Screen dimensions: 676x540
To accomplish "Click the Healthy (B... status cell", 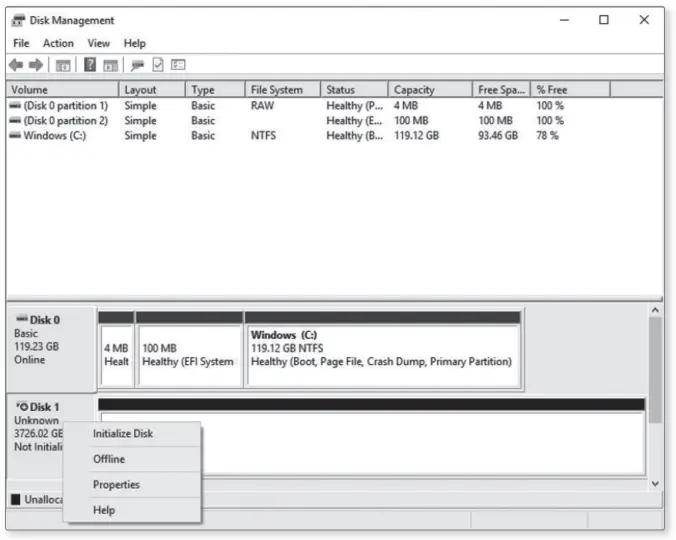I will click(354, 136).
